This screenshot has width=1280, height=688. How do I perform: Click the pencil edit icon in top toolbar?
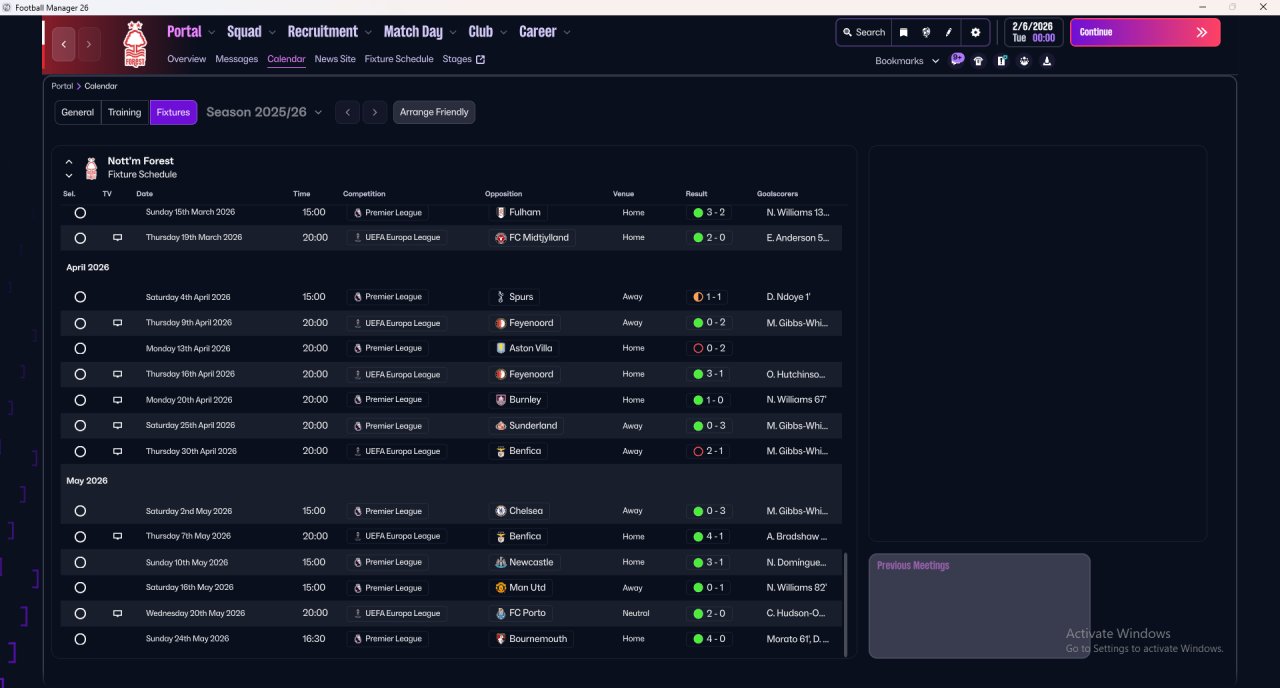pos(949,32)
